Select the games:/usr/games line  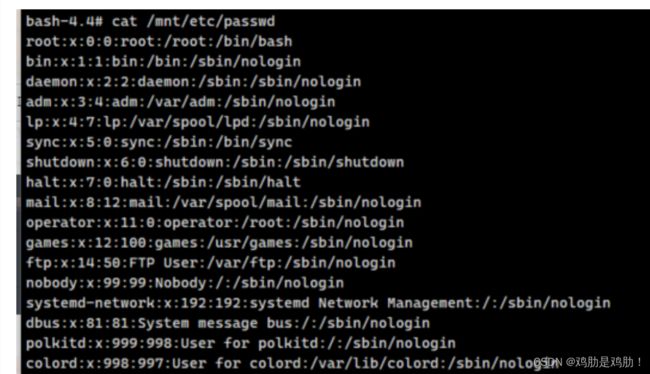219,243
